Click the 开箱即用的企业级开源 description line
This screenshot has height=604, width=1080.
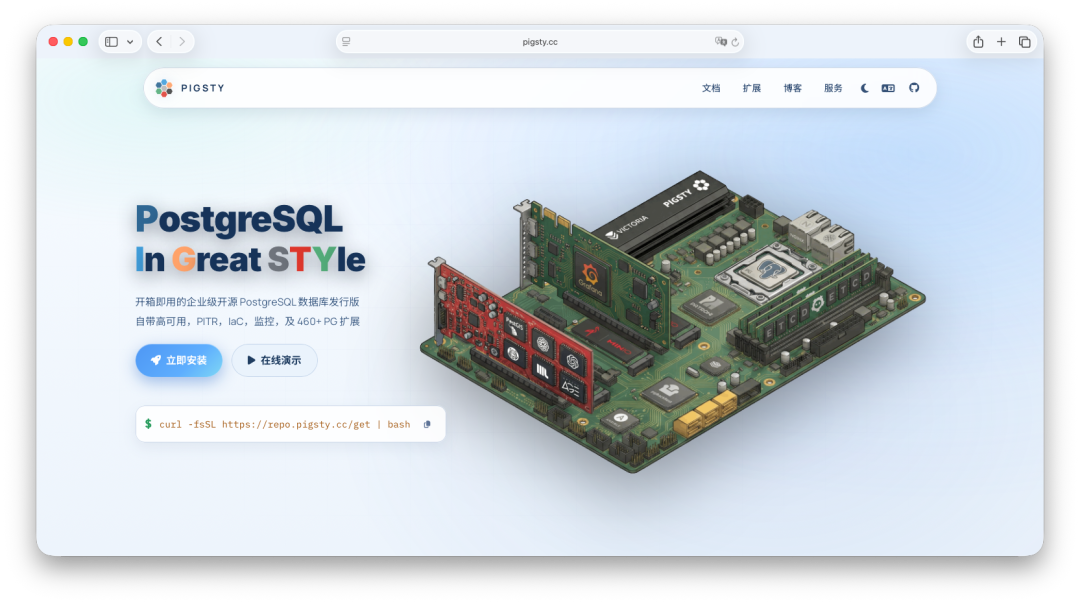pyautogui.click(x=247, y=302)
